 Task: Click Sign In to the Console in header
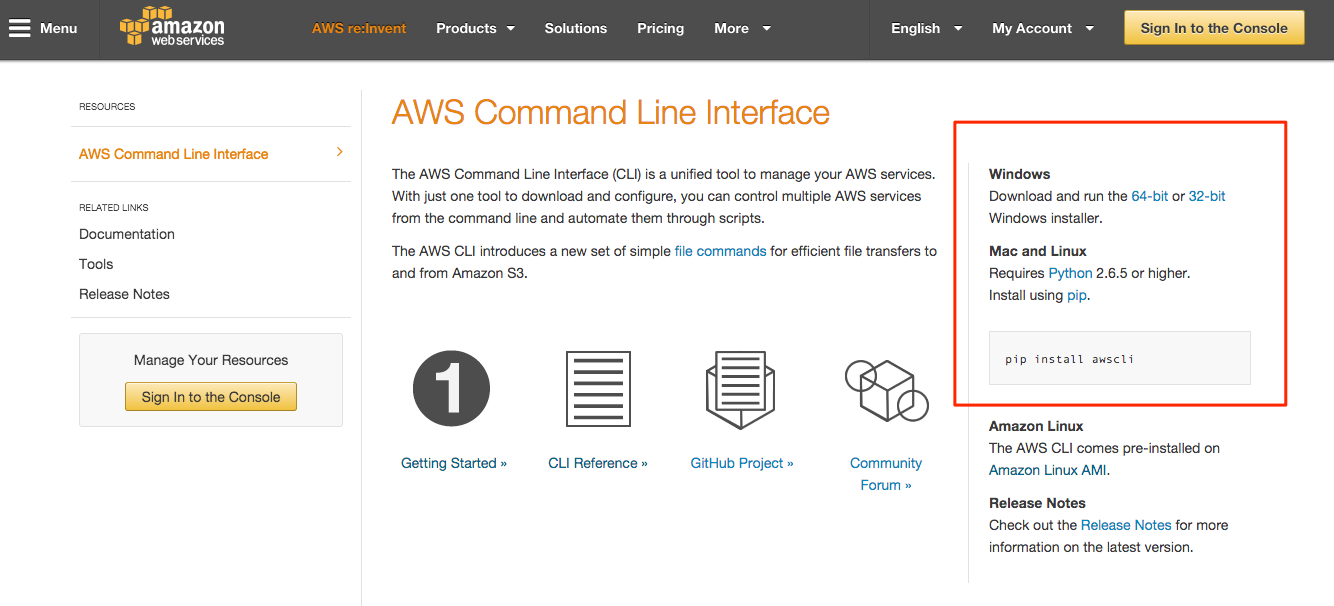coord(1214,28)
